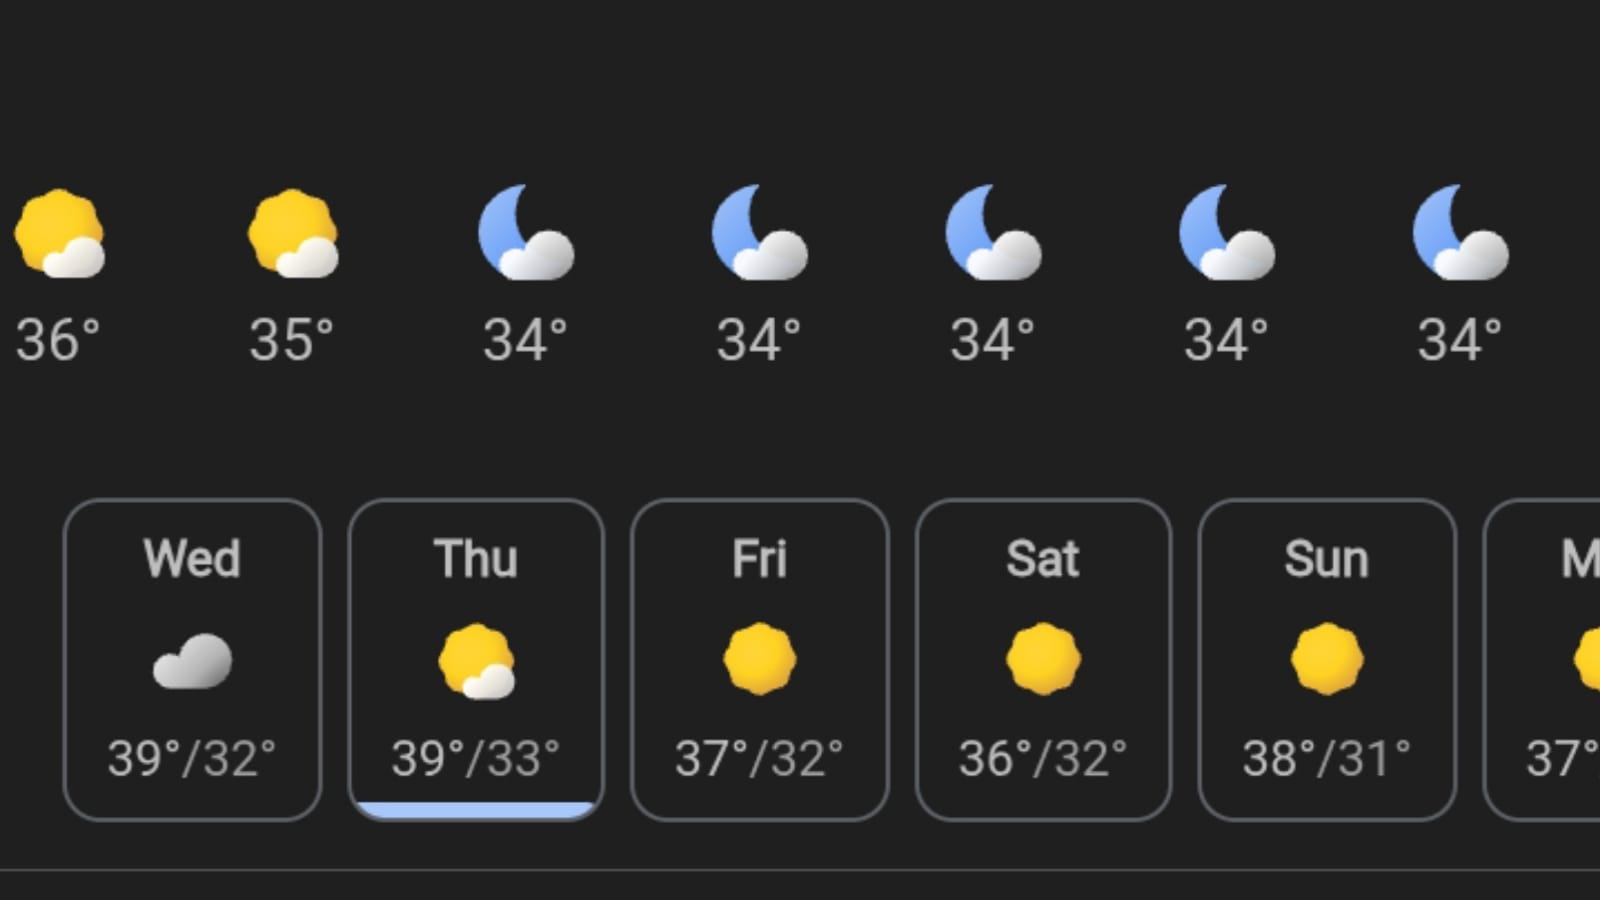Image resolution: width=1600 pixels, height=900 pixels.
Task: Click the 38°/31° Sunday temperature
Action: [x=1327, y=758]
